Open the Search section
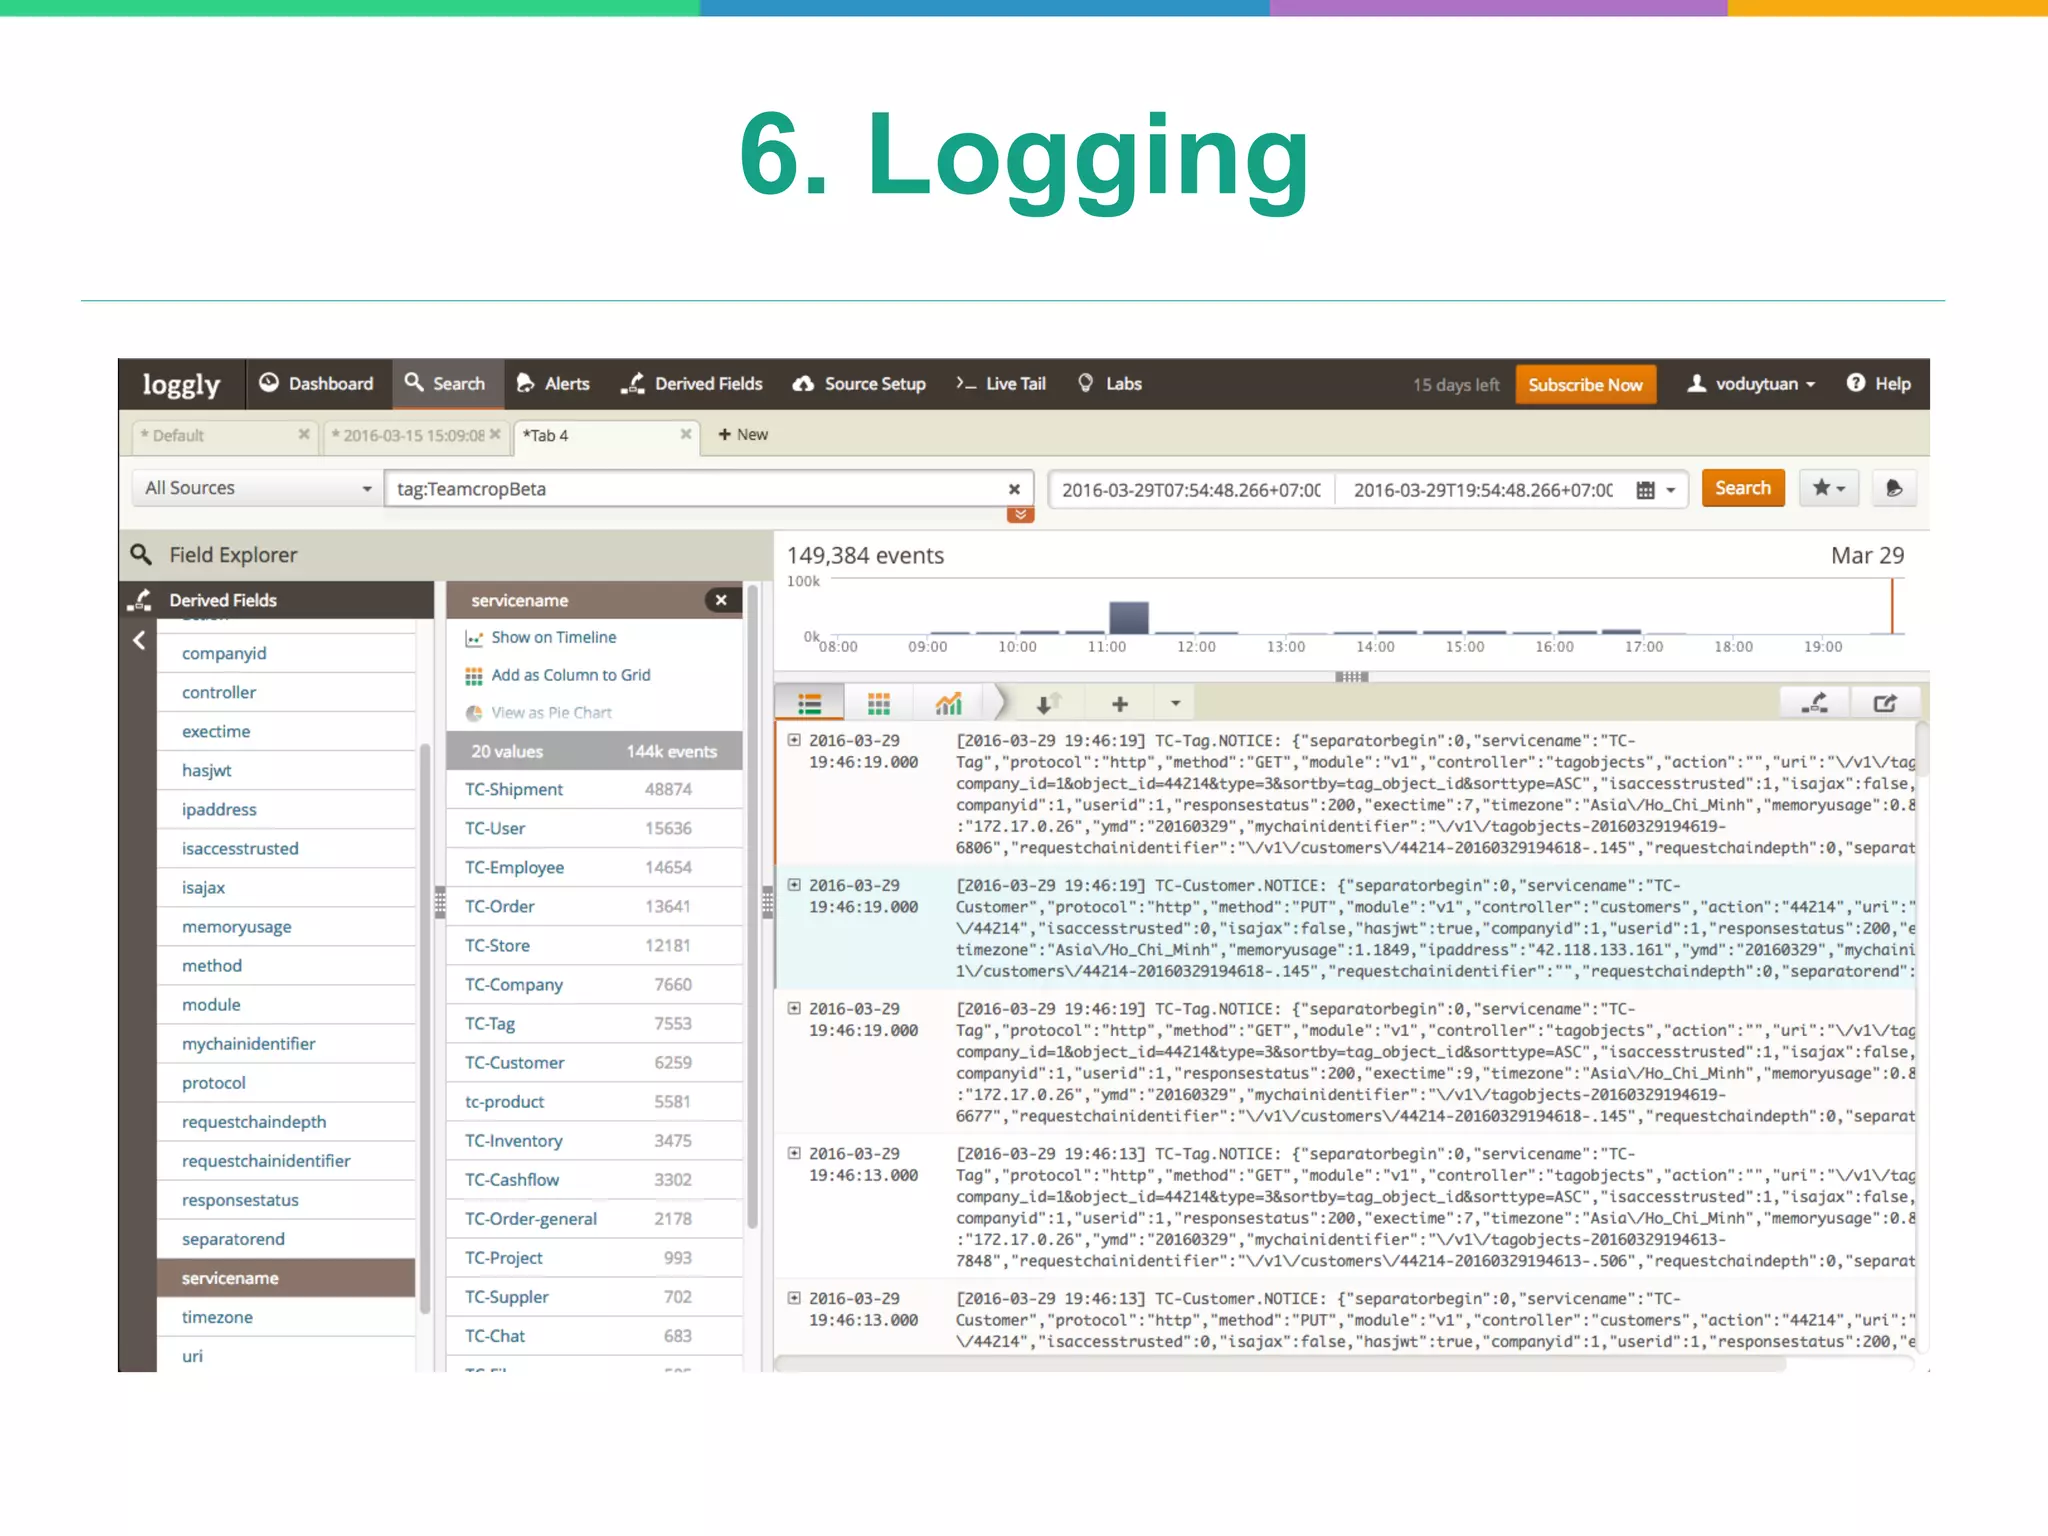The image size is (2048, 1536). 446,384
